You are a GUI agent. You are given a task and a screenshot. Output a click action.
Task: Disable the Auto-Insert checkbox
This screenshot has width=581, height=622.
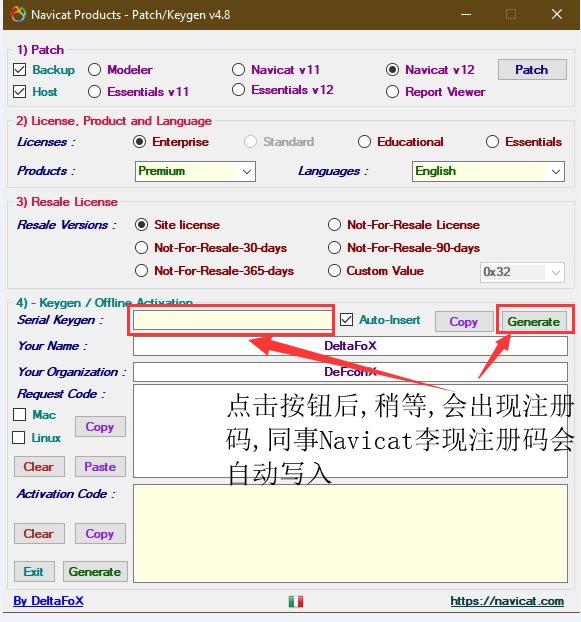[346, 320]
